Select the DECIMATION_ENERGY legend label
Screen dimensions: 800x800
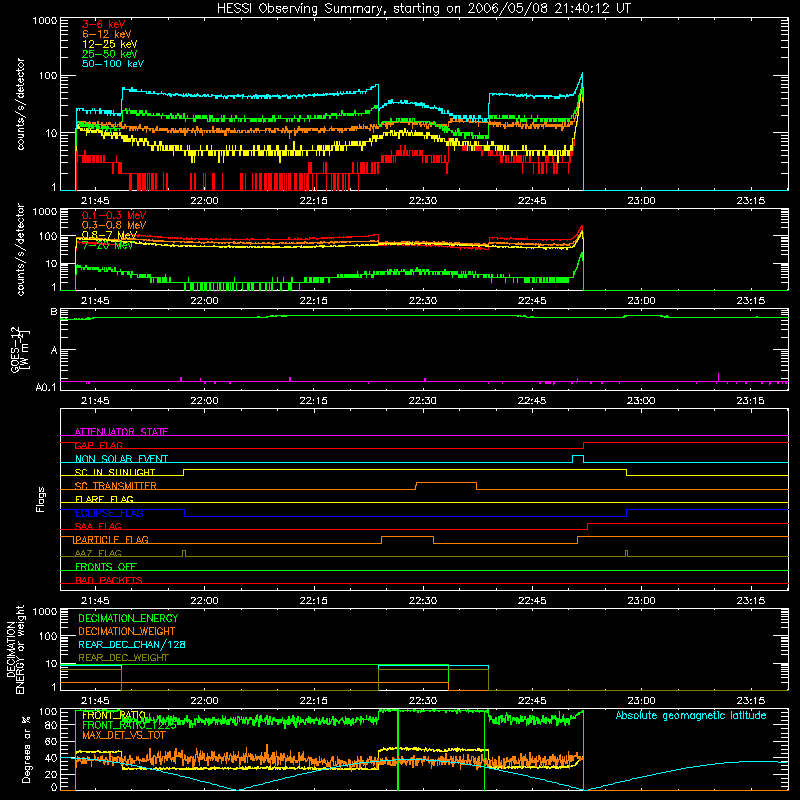(128, 618)
